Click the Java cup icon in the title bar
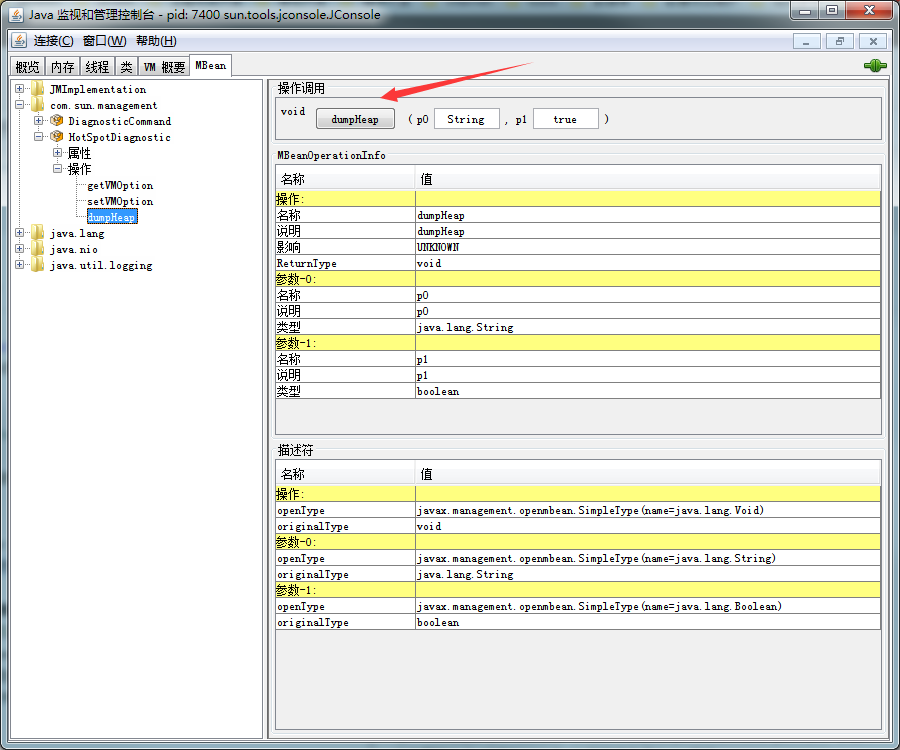This screenshot has height=750, width=900. click(17, 15)
